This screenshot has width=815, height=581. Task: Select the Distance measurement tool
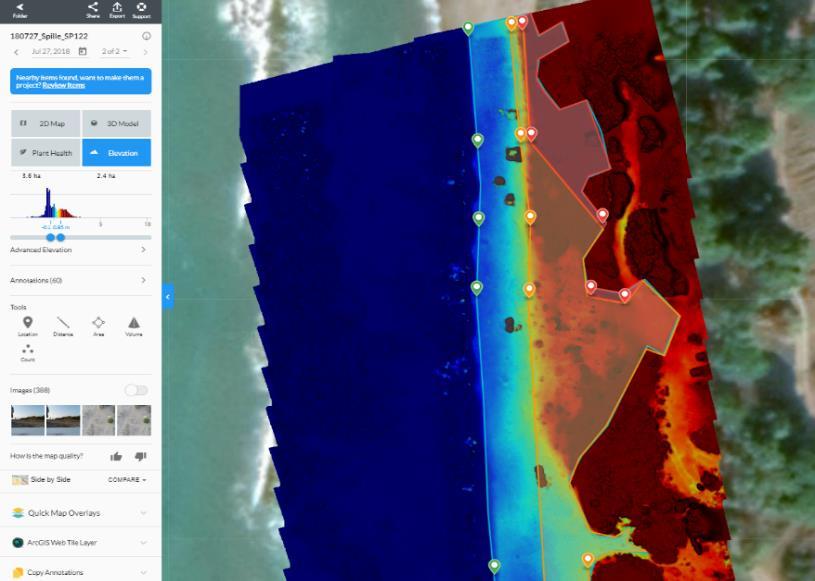click(x=63, y=326)
